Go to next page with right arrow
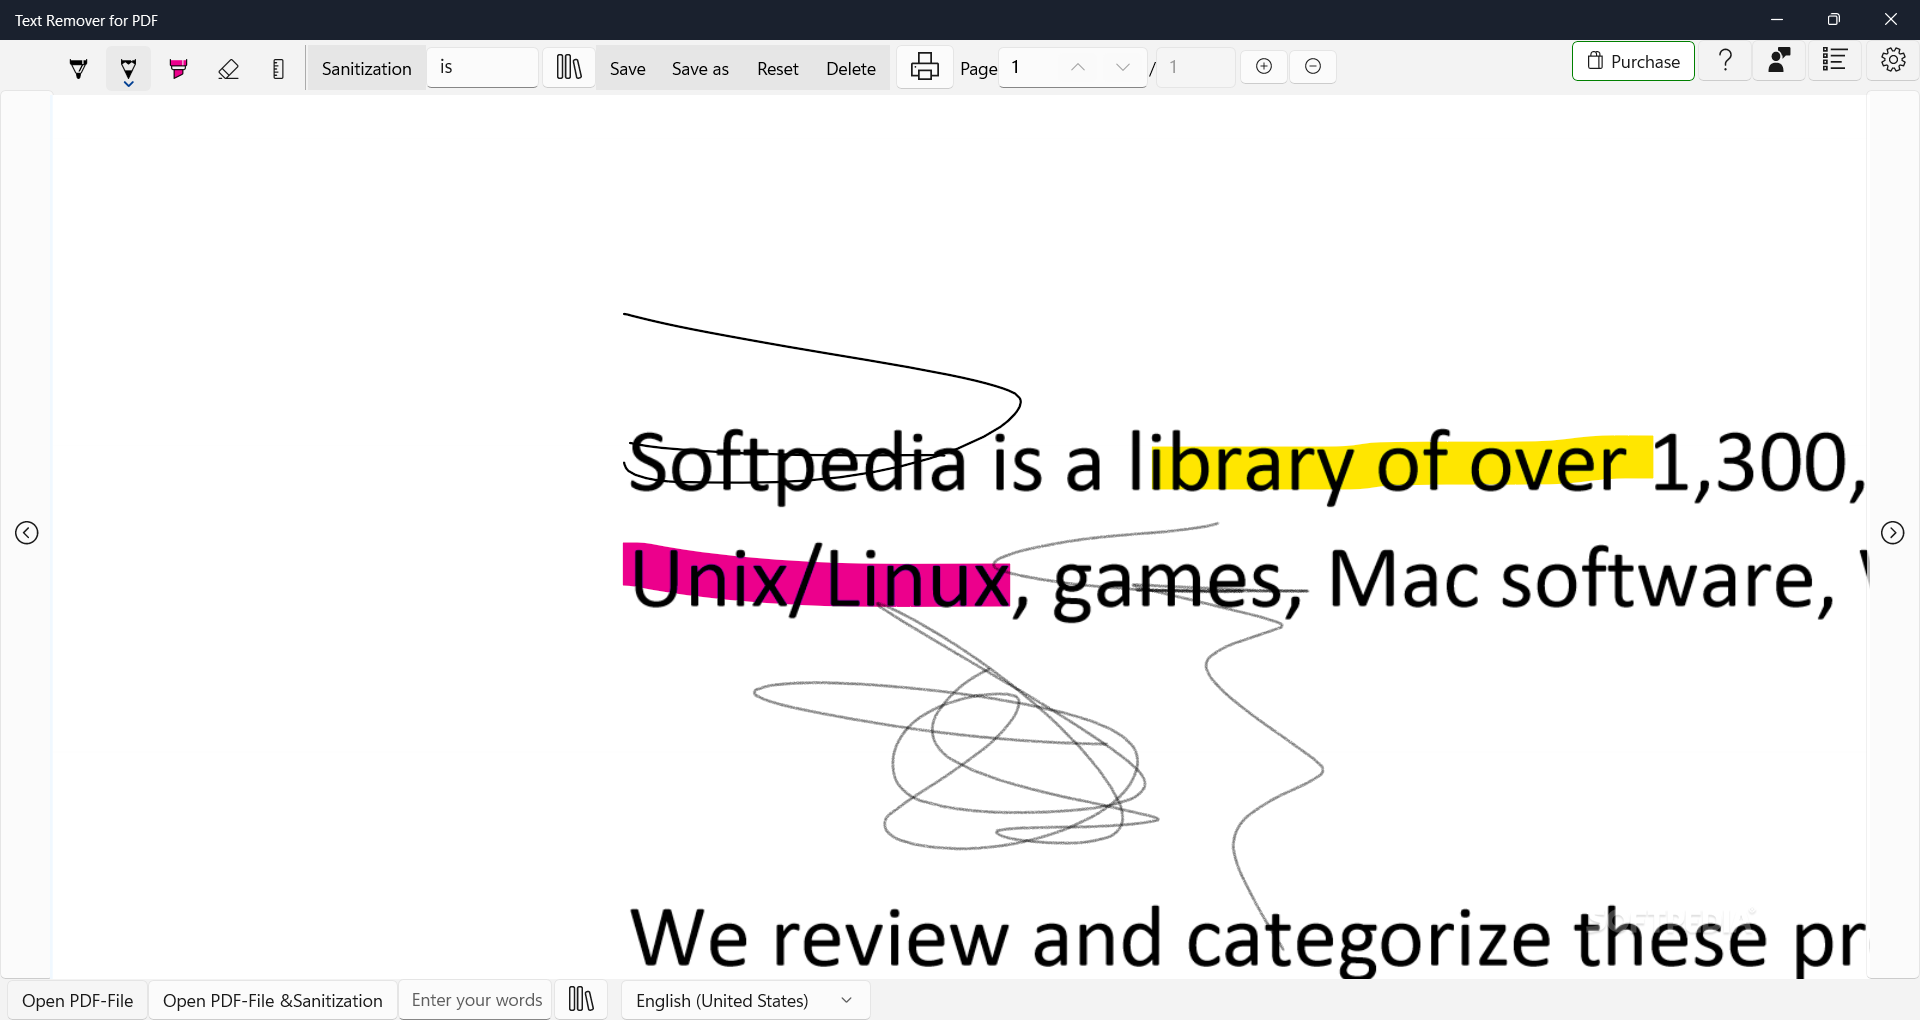 click(x=1893, y=533)
